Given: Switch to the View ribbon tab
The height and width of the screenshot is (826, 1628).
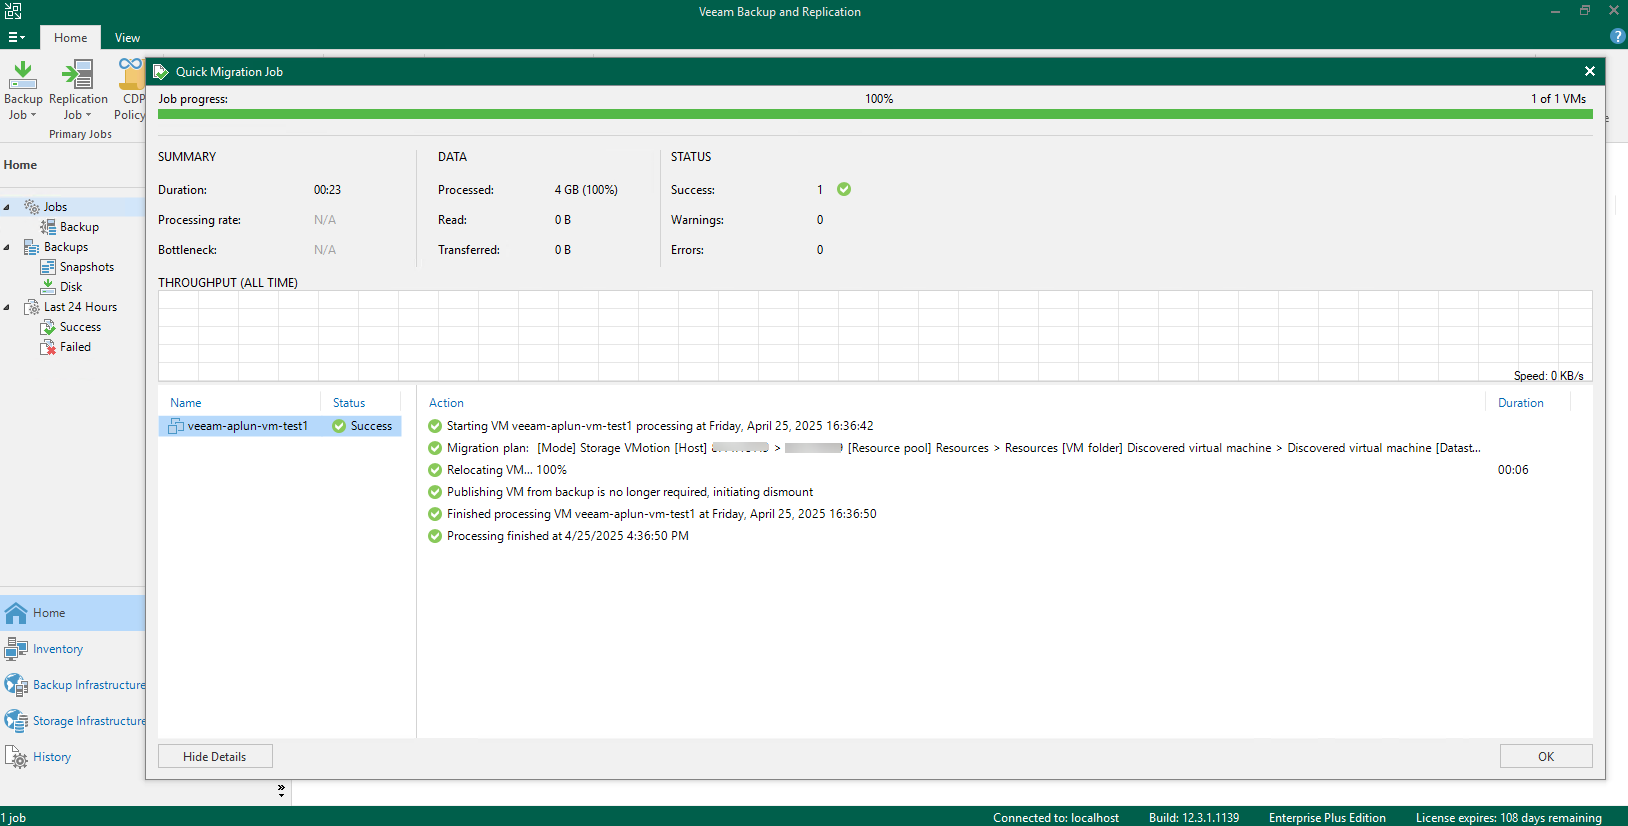Looking at the screenshot, I should [x=127, y=37].
